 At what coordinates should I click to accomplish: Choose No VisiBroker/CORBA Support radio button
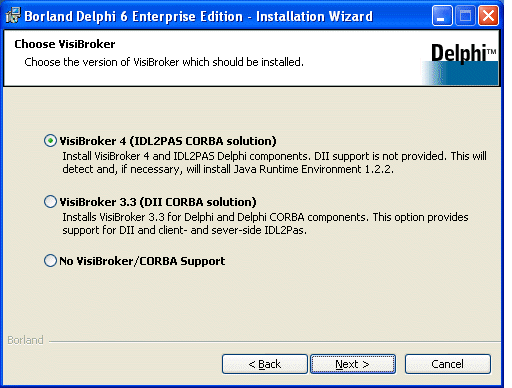50,261
